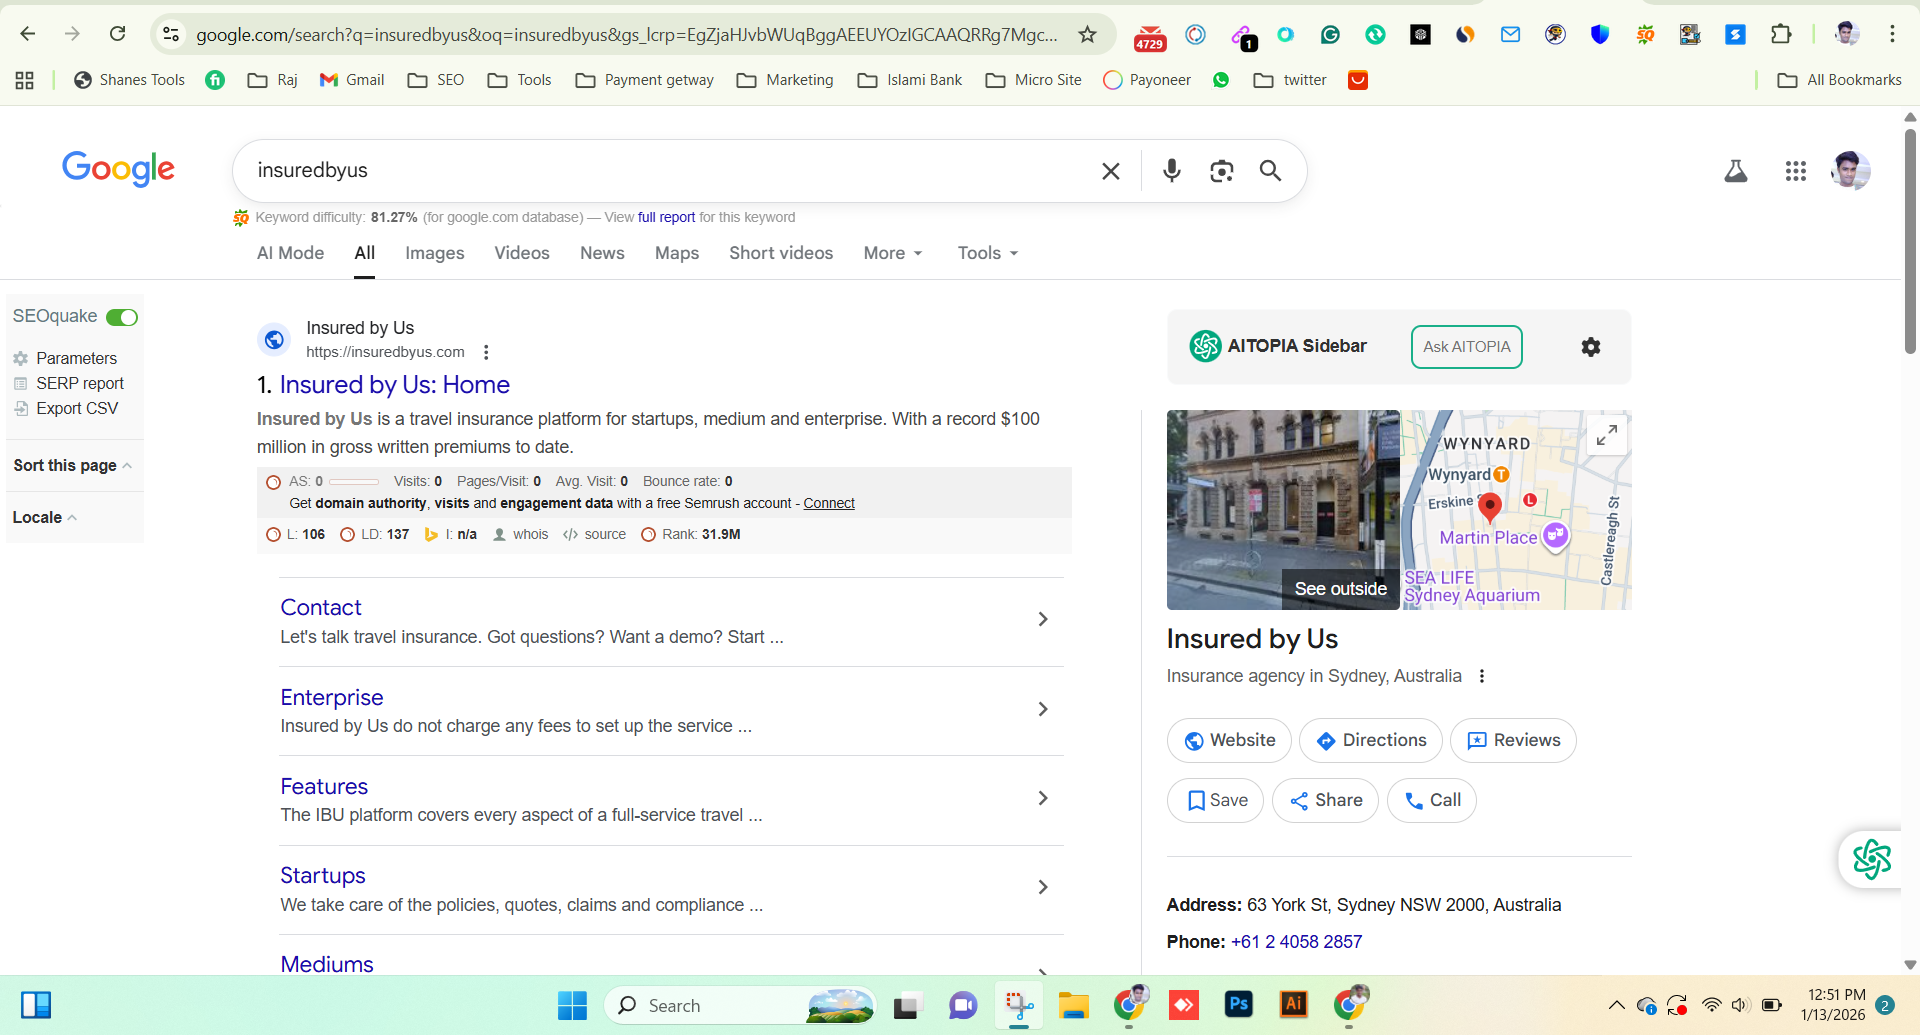This screenshot has height=1035, width=1920.
Task: Expand the Enterprise sitelink chevron
Action: point(1043,709)
